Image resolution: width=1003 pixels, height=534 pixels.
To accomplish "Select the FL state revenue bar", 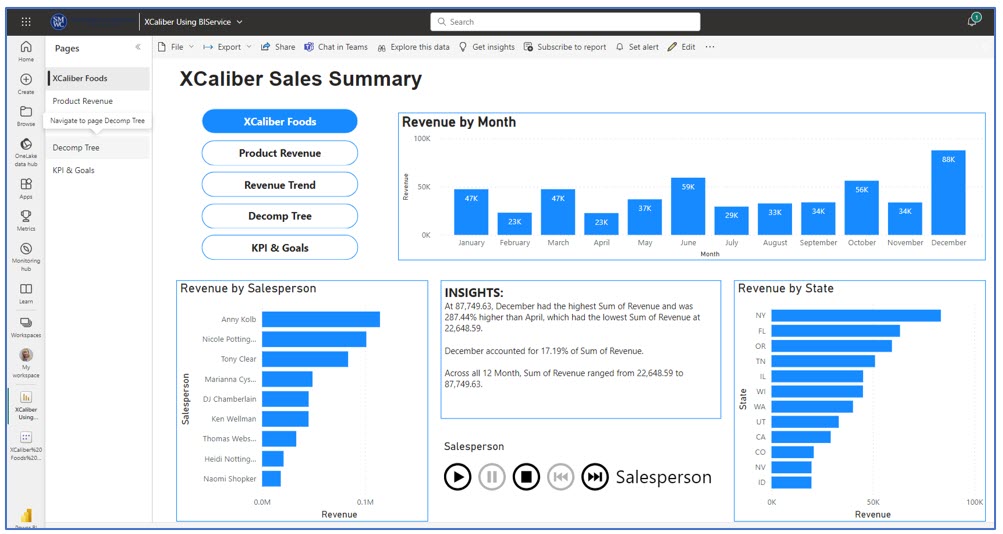I will click(835, 331).
